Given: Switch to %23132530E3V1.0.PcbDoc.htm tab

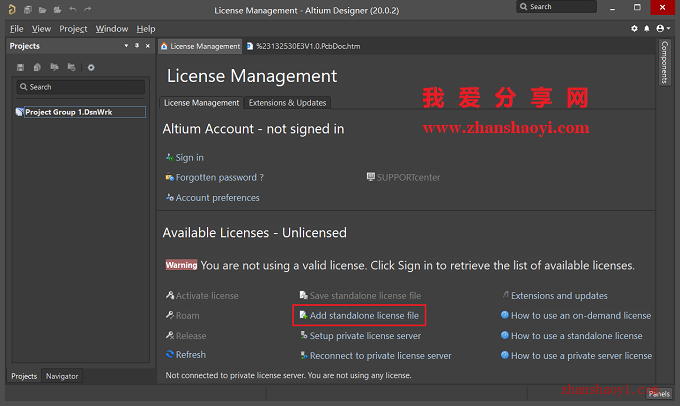Looking at the screenshot, I should point(304,46).
